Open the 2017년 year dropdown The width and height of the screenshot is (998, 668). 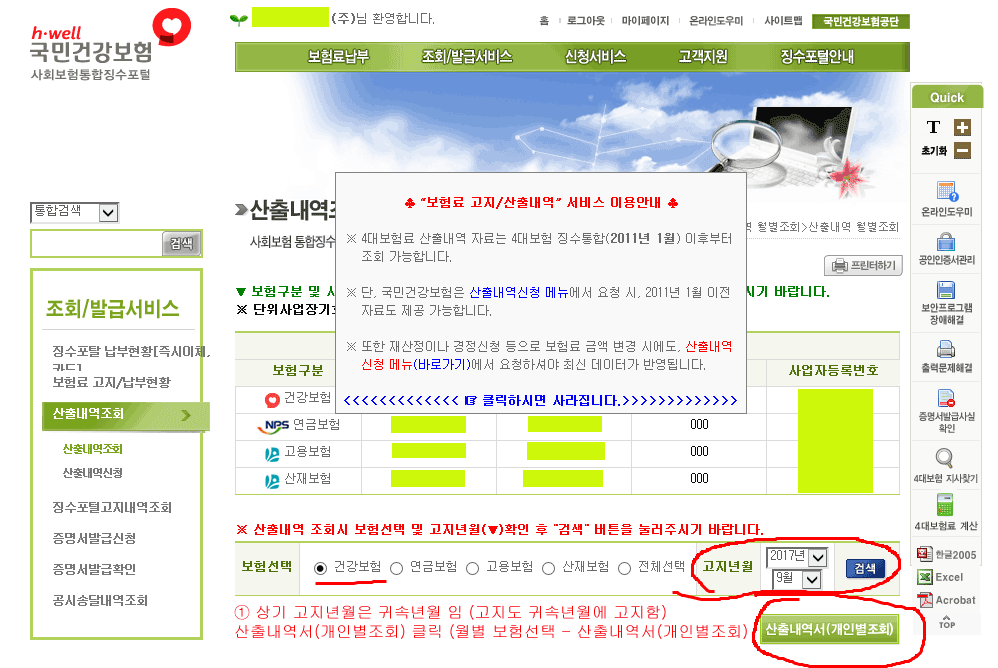click(796, 557)
